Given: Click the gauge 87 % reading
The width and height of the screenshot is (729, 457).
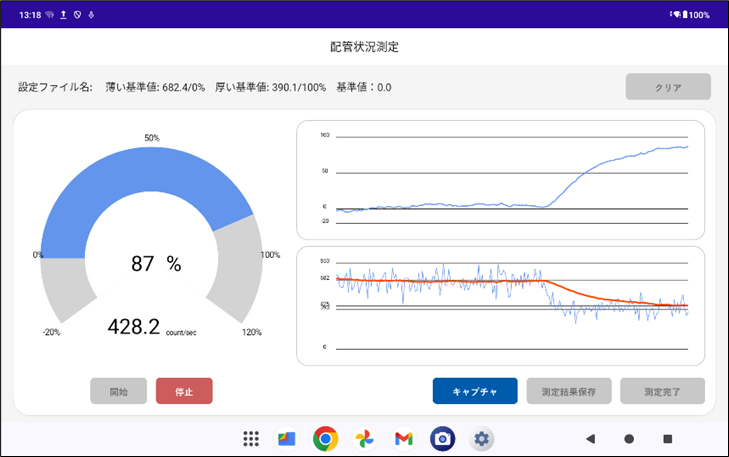Looking at the screenshot, I should [156, 264].
